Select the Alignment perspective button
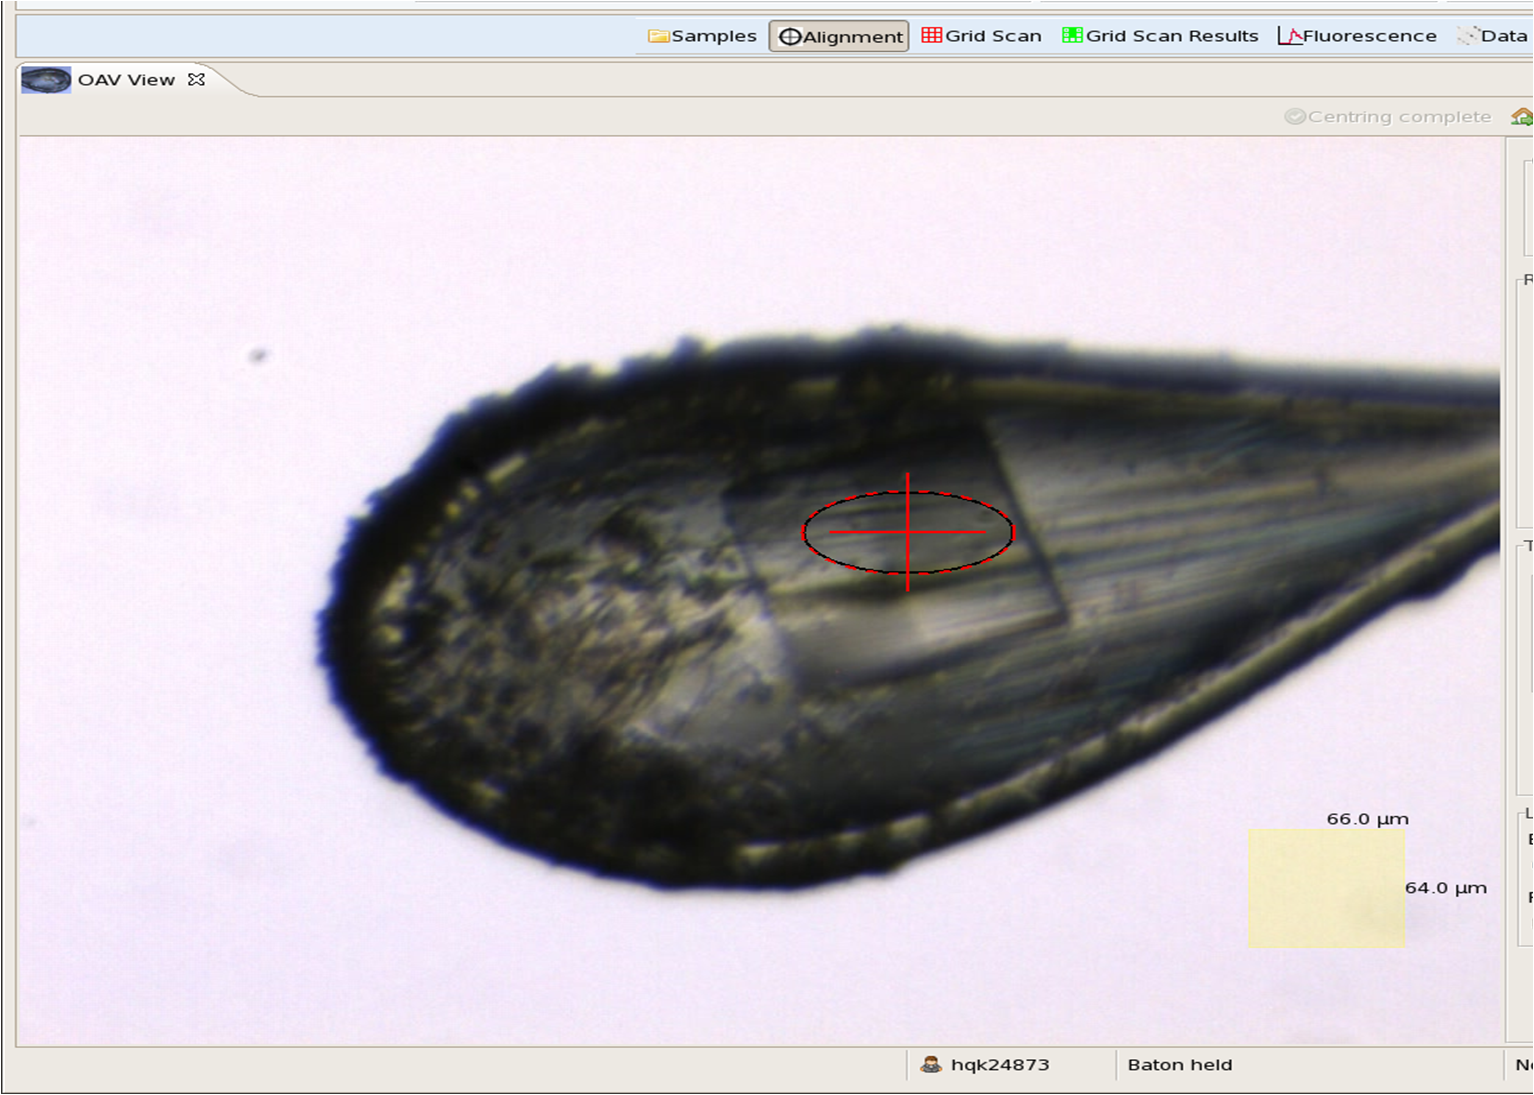Screen dimensions: 1534x1095 (839, 36)
